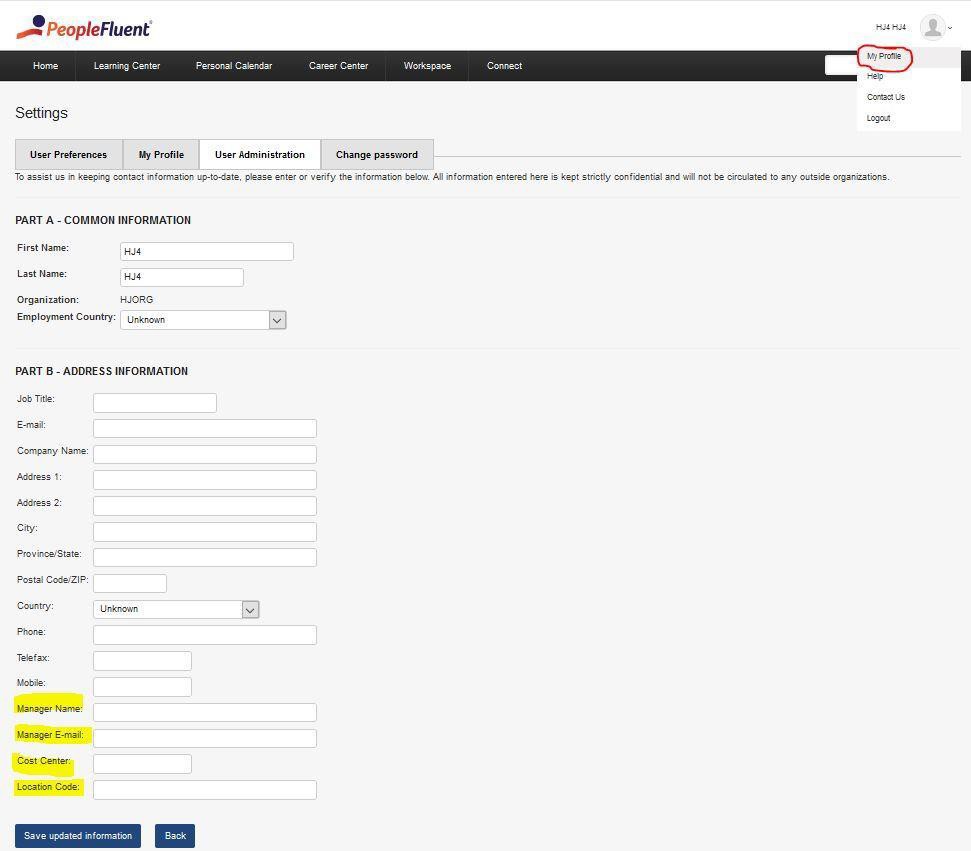Click the Phone input field
The width and height of the screenshot is (971, 851).
205,635
